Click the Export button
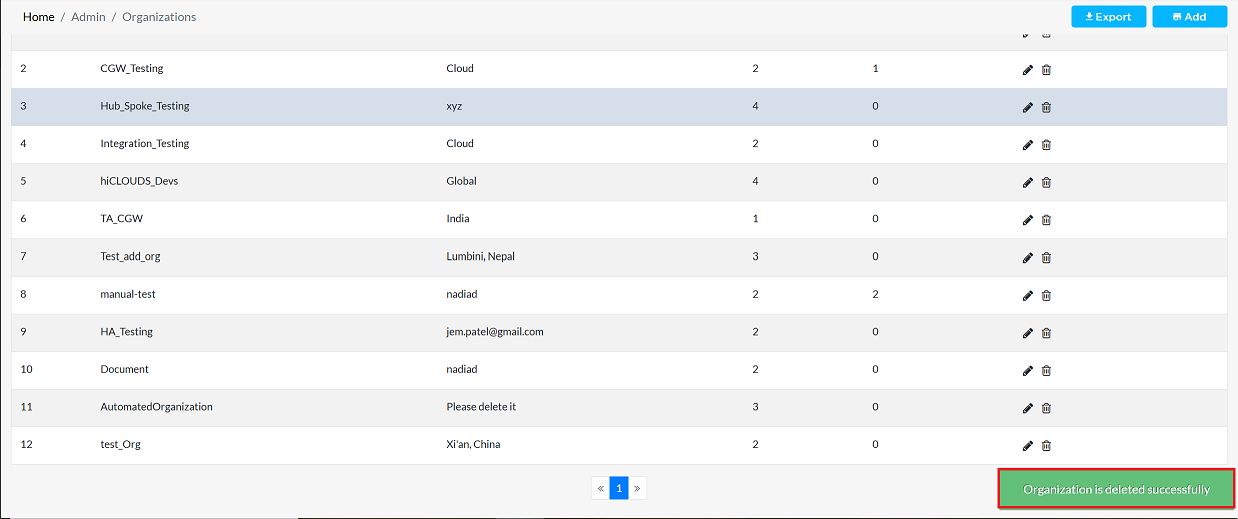1238x519 pixels. coord(1108,17)
